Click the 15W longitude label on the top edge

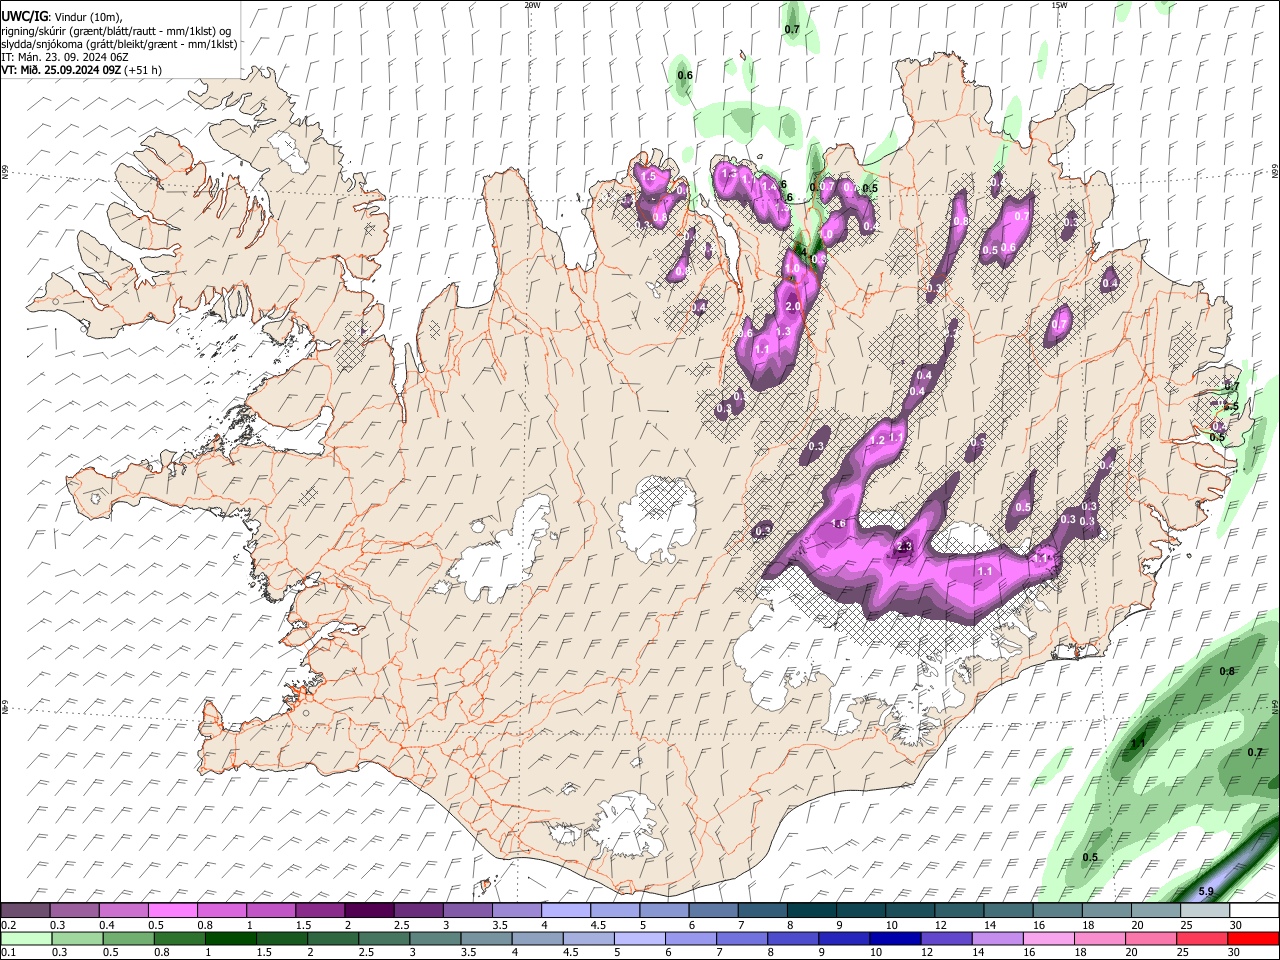[1059, 5]
